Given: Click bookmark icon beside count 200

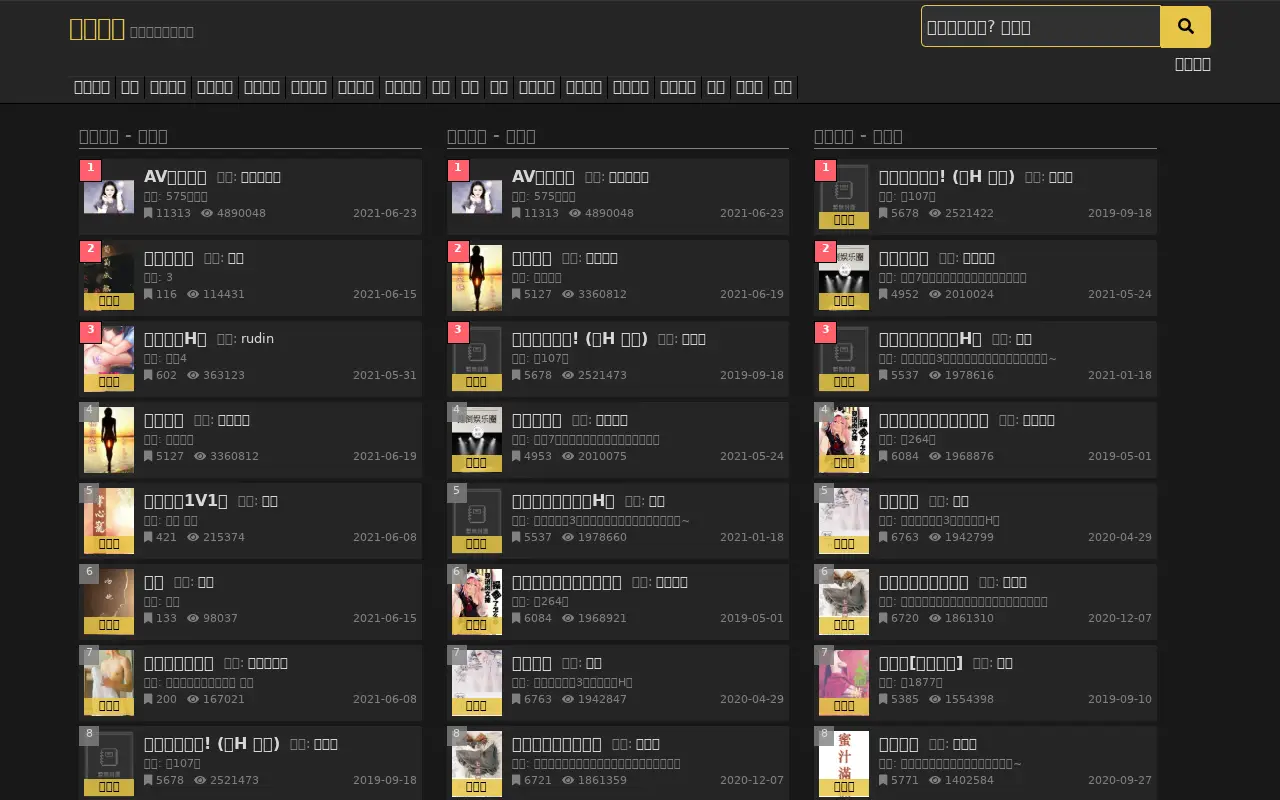Looking at the screenshot, I should [148, 700].
